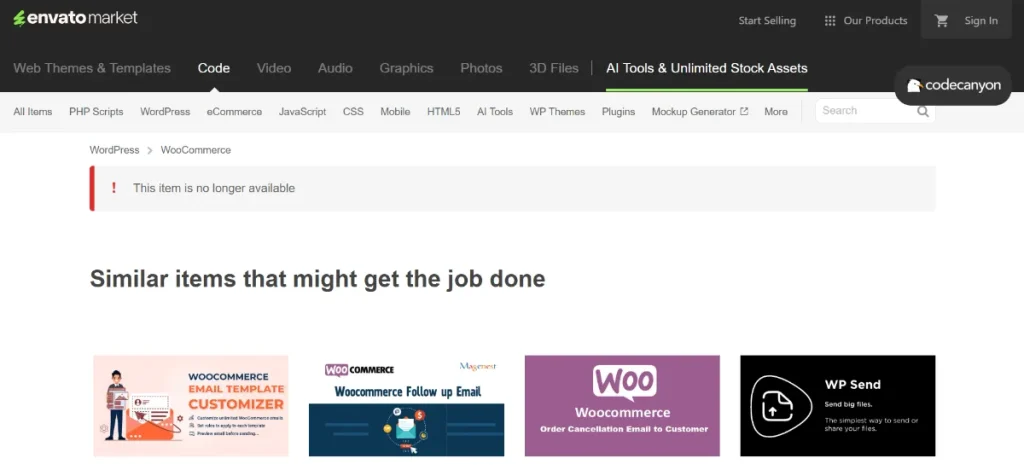Open Order Cancellation Email to Customer thumbnail
Screen dimensions: 1024x470
622,405
